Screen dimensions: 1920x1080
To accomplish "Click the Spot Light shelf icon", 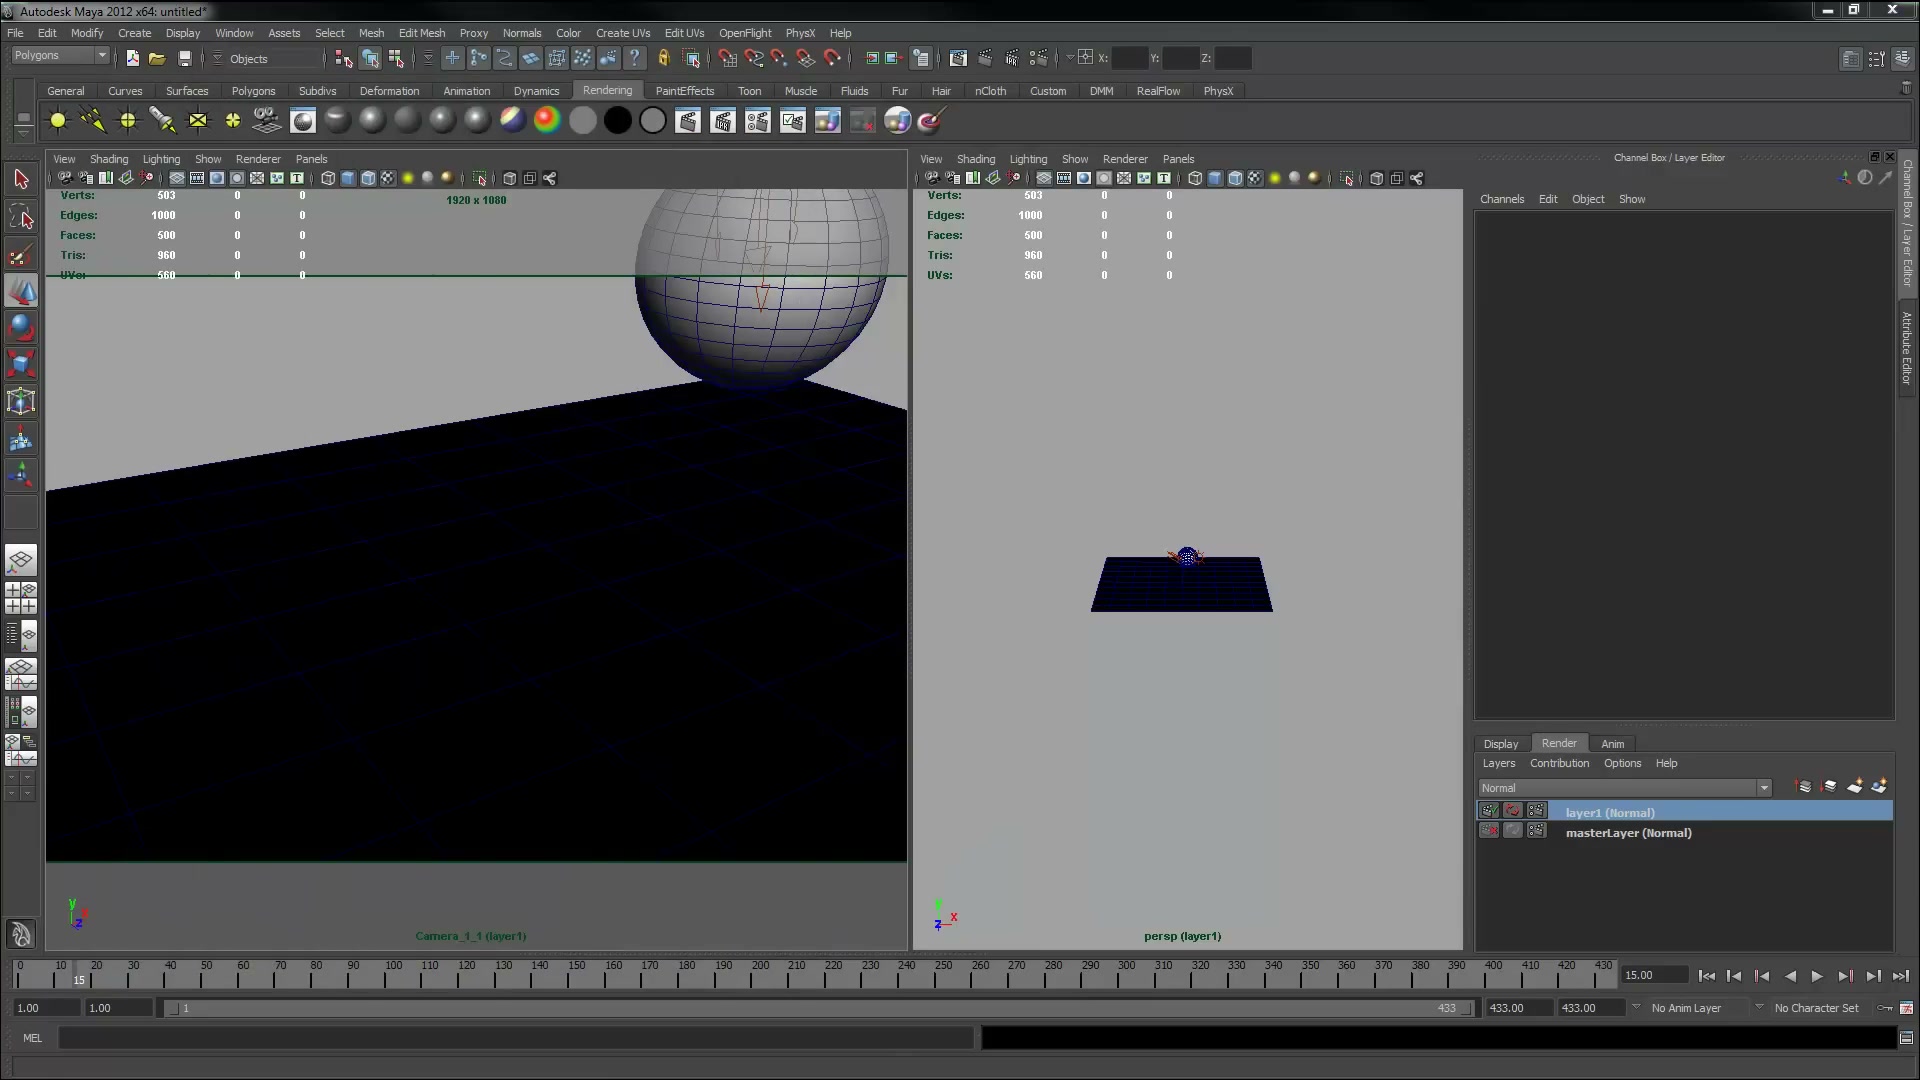I will [x=162, y=121].
